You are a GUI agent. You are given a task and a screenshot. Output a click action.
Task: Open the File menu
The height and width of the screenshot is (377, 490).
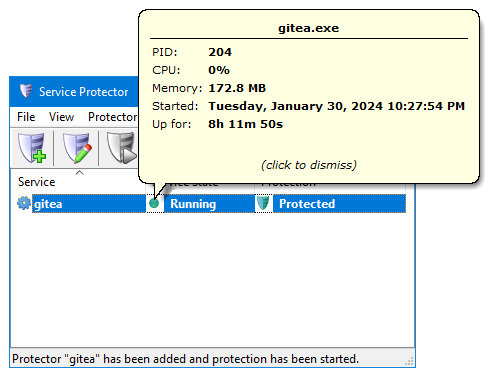(26, 117)
